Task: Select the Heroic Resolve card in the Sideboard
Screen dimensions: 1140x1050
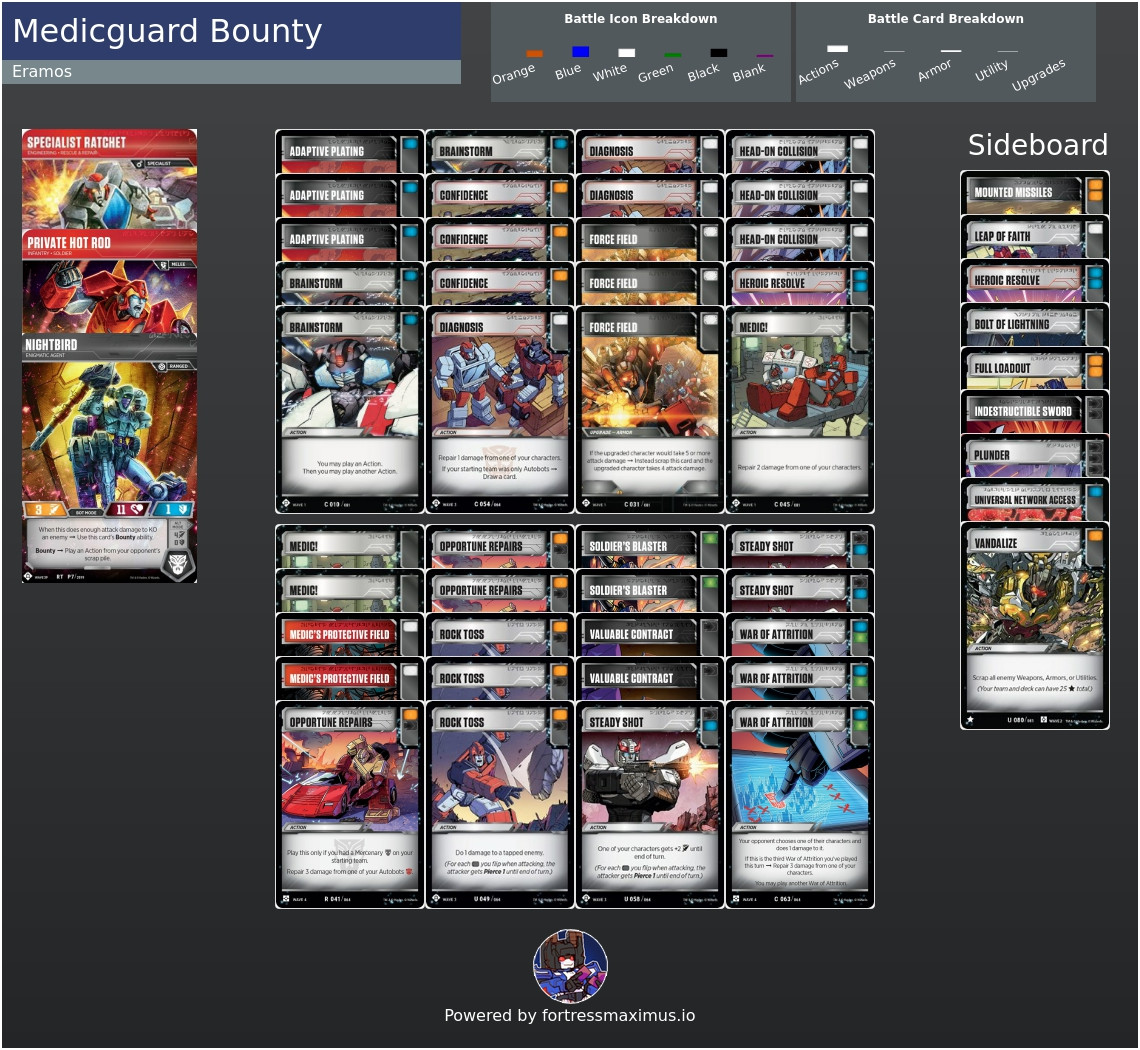Action: pos(1035,281)
